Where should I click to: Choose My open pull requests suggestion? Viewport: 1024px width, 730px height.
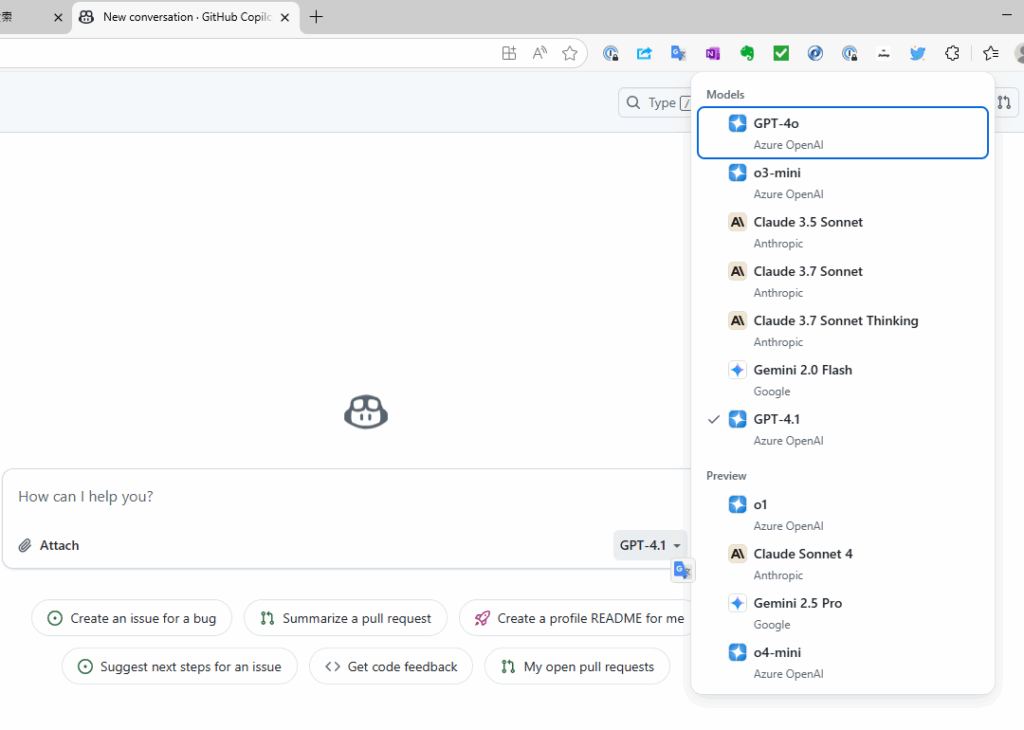click(577, 667)
